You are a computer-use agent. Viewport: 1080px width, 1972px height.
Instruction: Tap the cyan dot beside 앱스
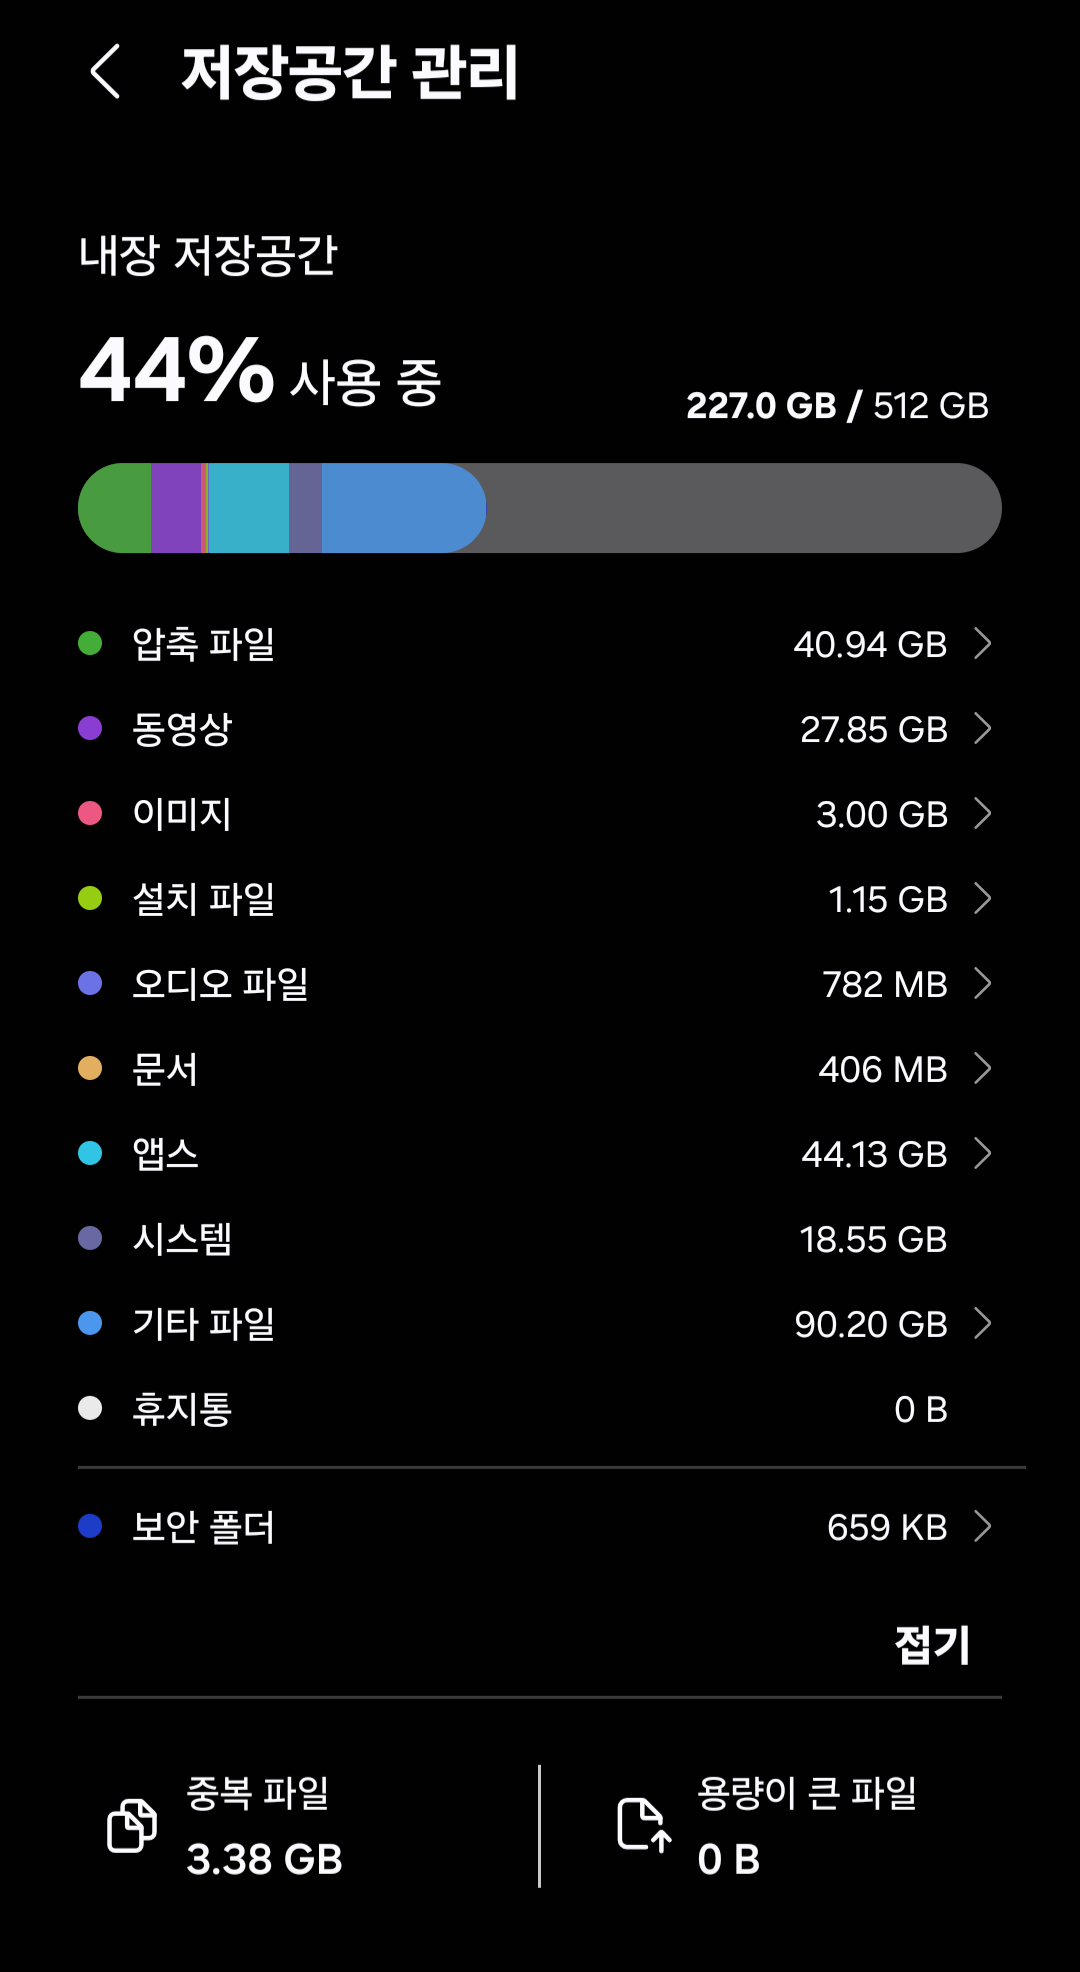tap(90, 1153)
